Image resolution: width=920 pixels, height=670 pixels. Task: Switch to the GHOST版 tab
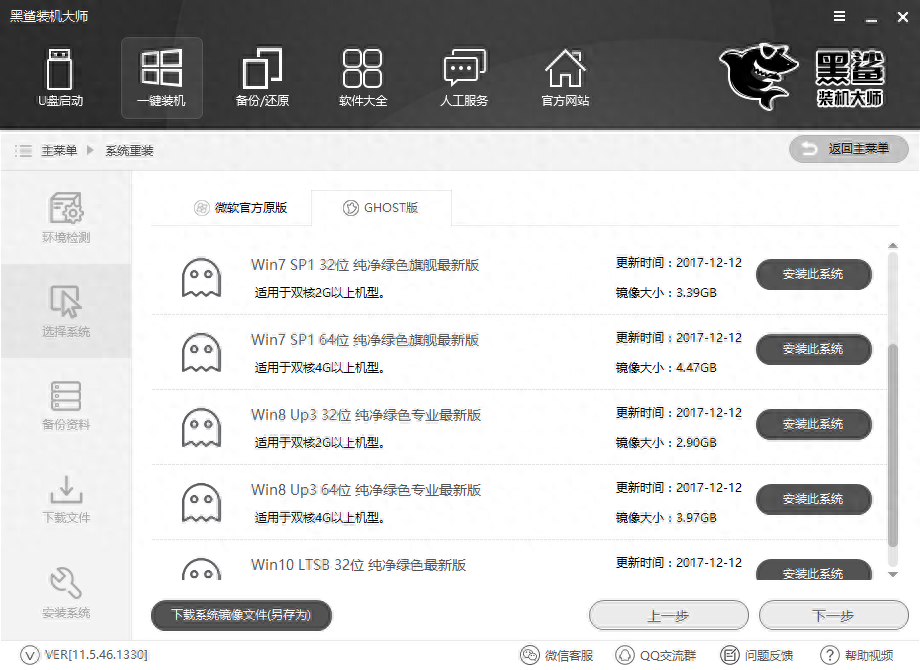pos(381,208)
